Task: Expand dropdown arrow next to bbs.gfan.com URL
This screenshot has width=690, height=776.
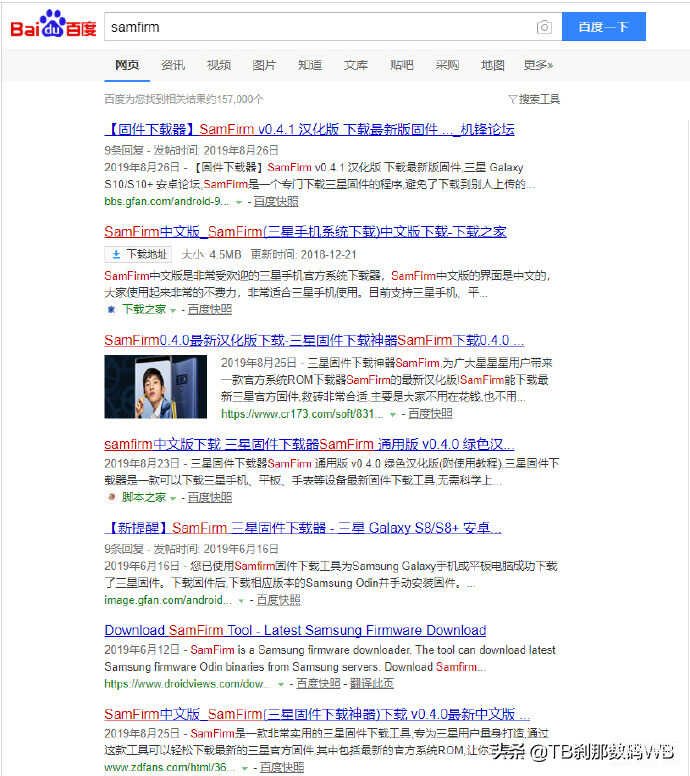Action: pyautogui.click(x=239, y=202)
